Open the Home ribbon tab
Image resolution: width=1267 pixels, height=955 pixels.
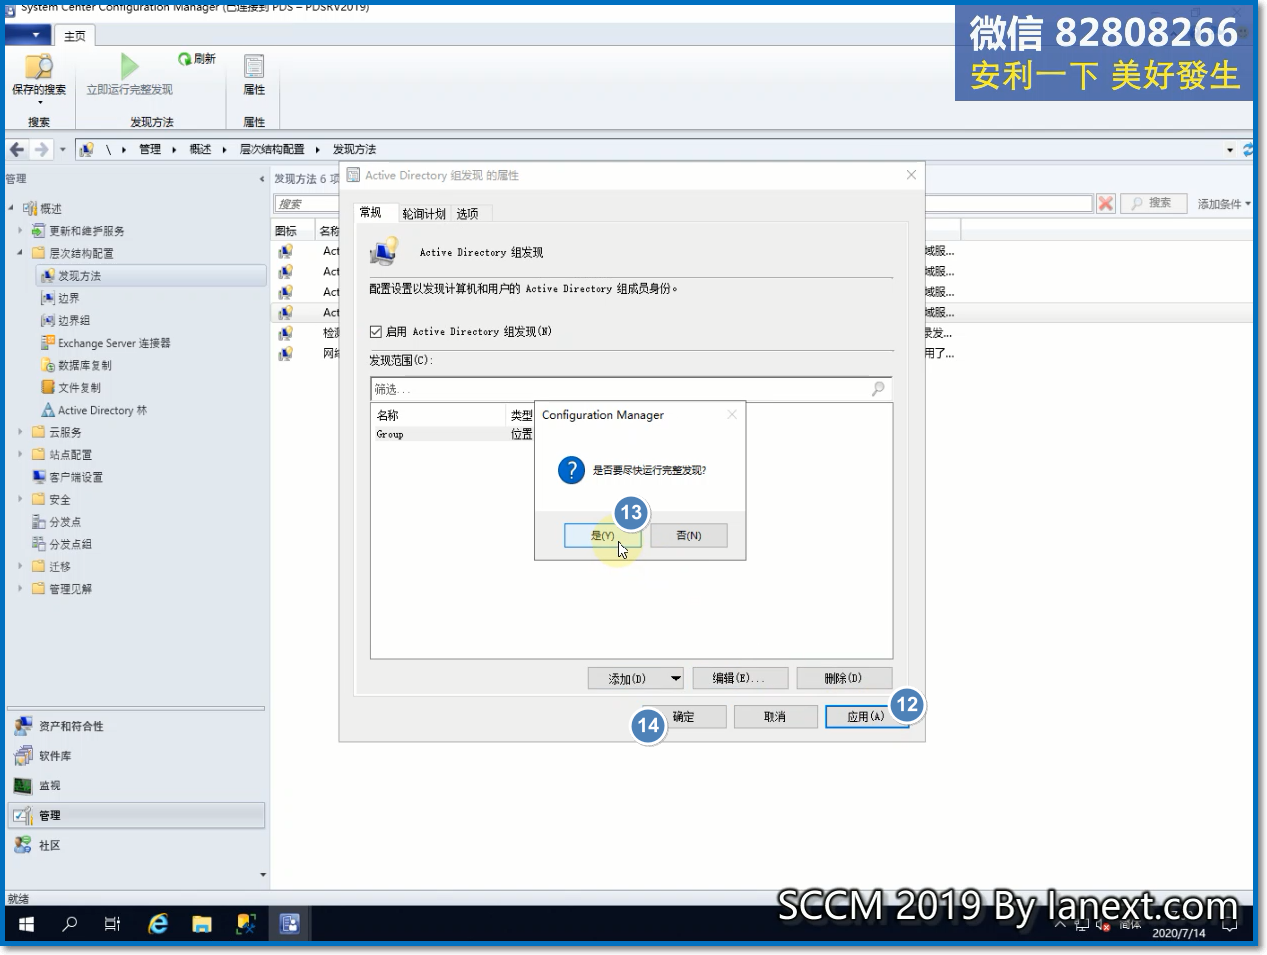(x=75, y=36)
